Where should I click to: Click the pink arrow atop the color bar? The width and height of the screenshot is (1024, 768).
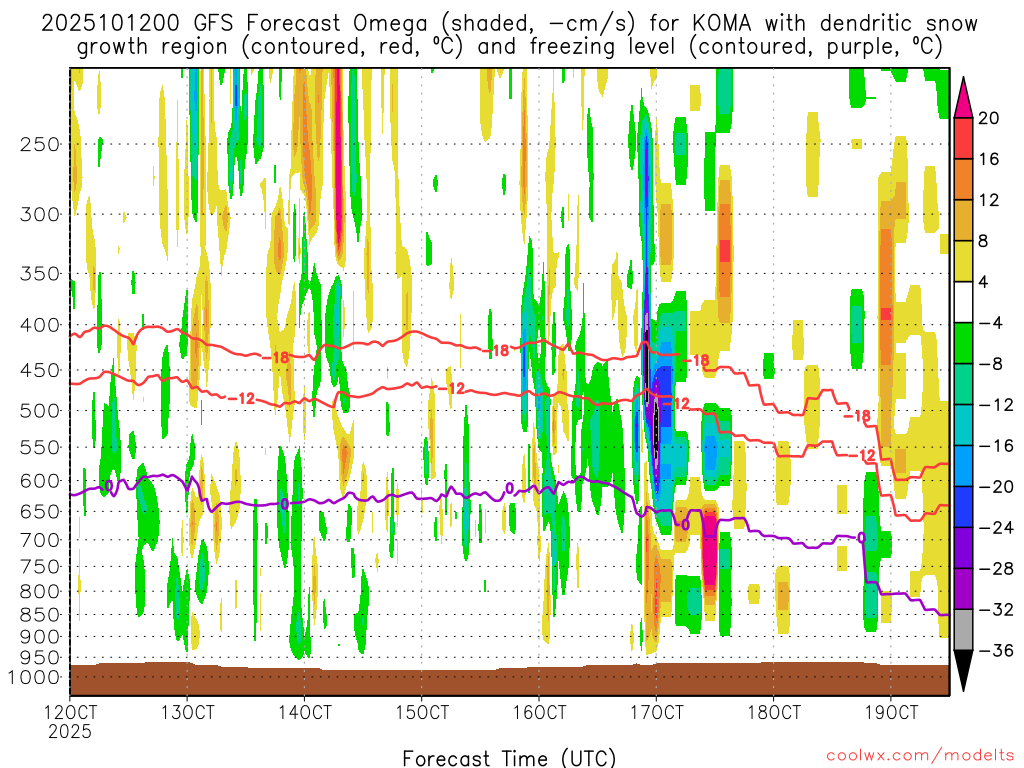pos(964,96)
